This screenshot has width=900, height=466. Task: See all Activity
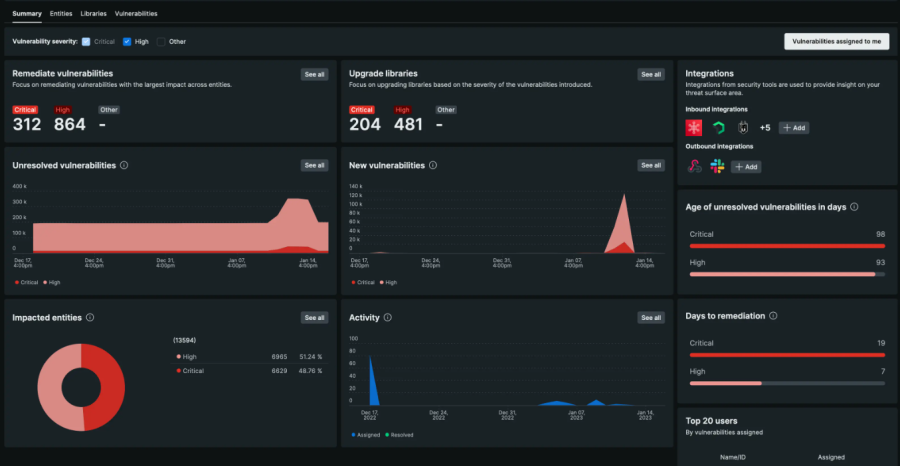(651, 317)
